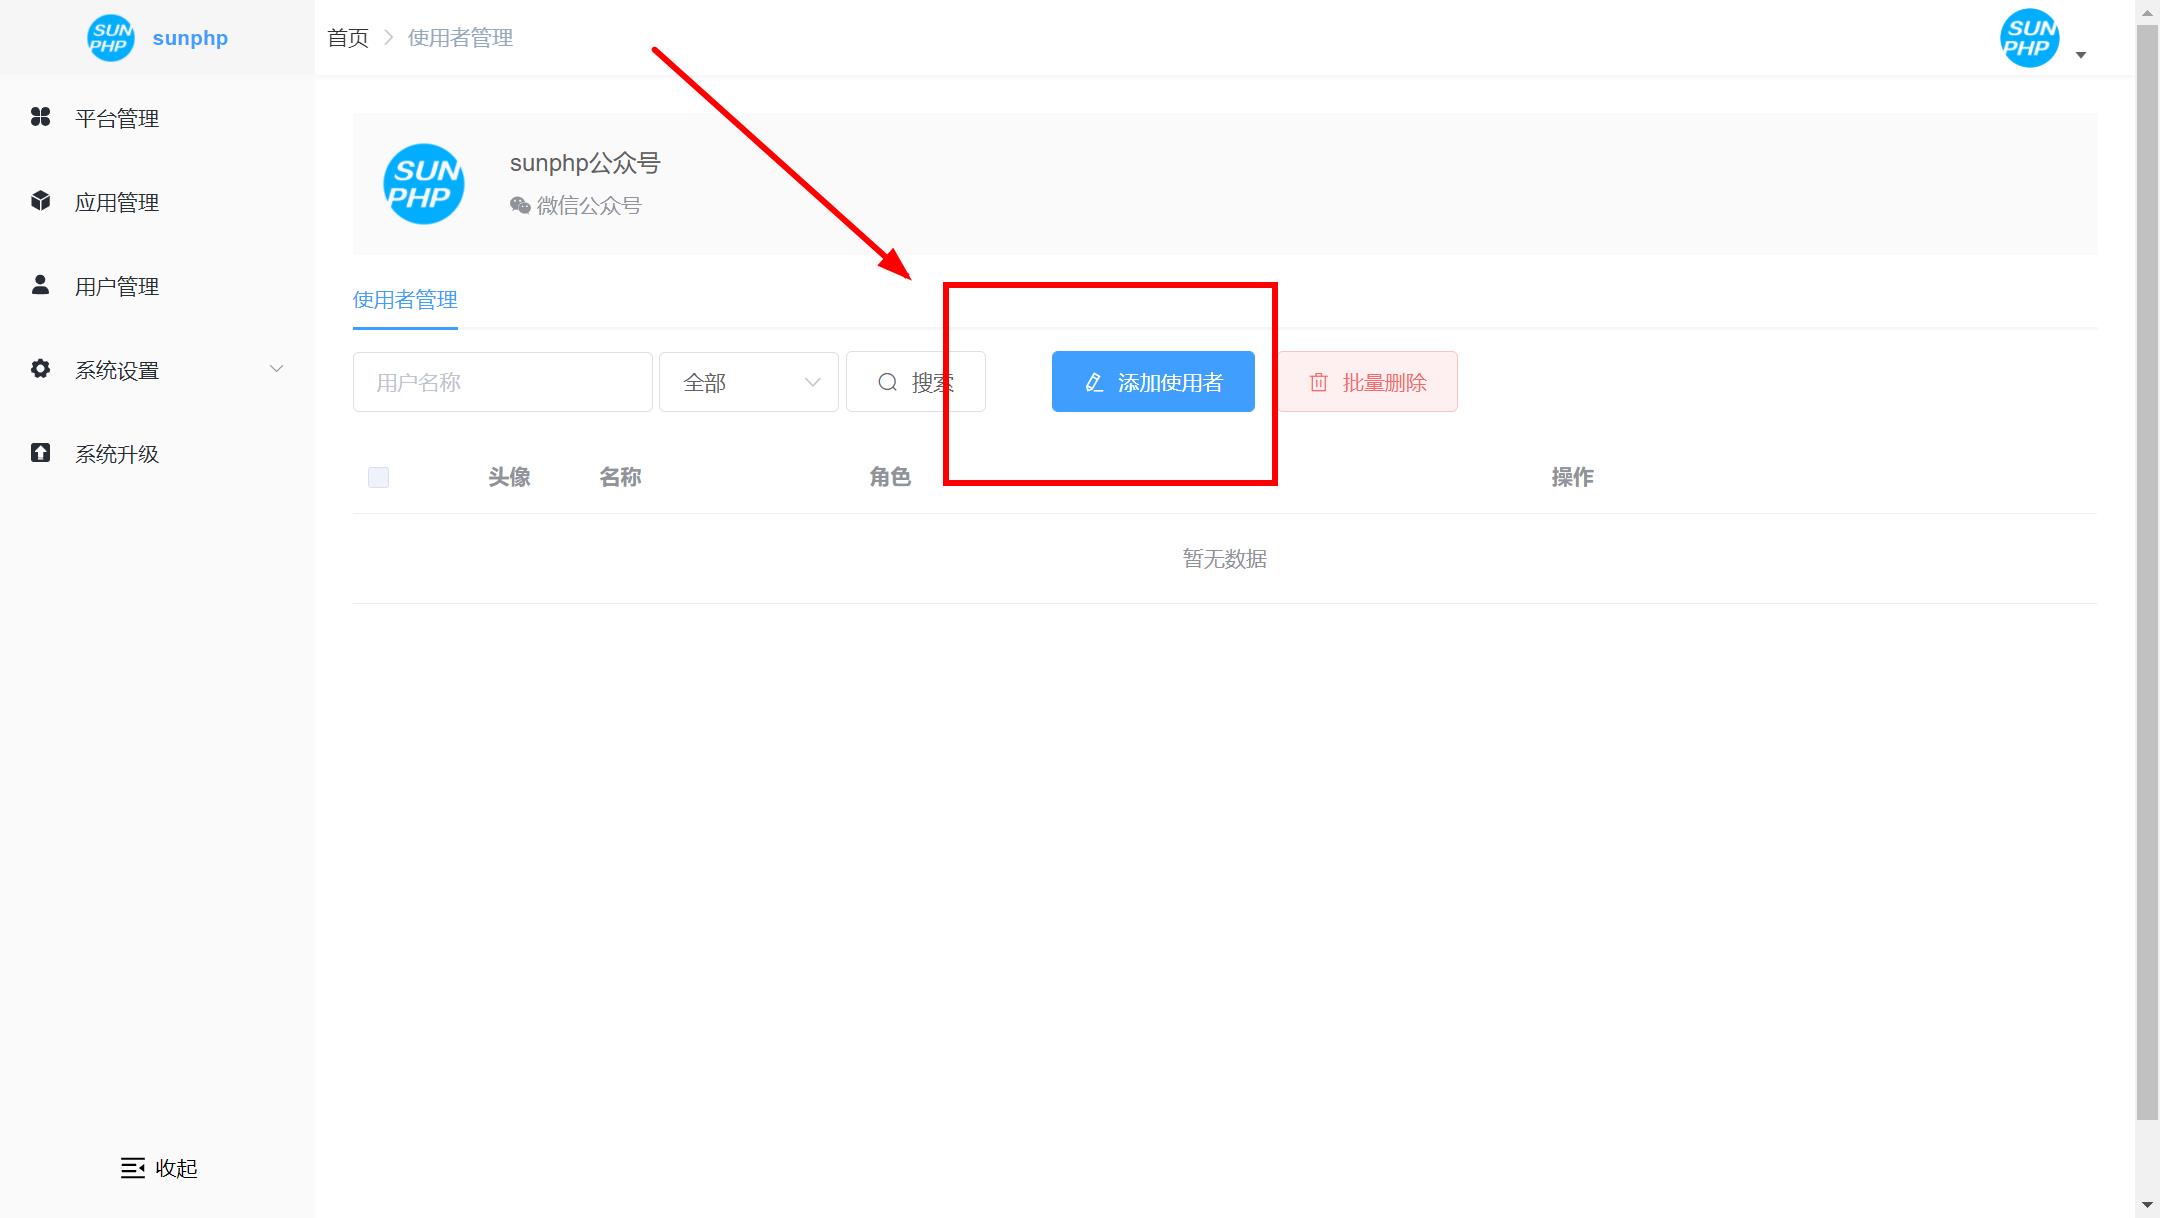Click the pencil icon on 添加使用者
This screenshot has width=2160, height=1218.
(1094, 383)
